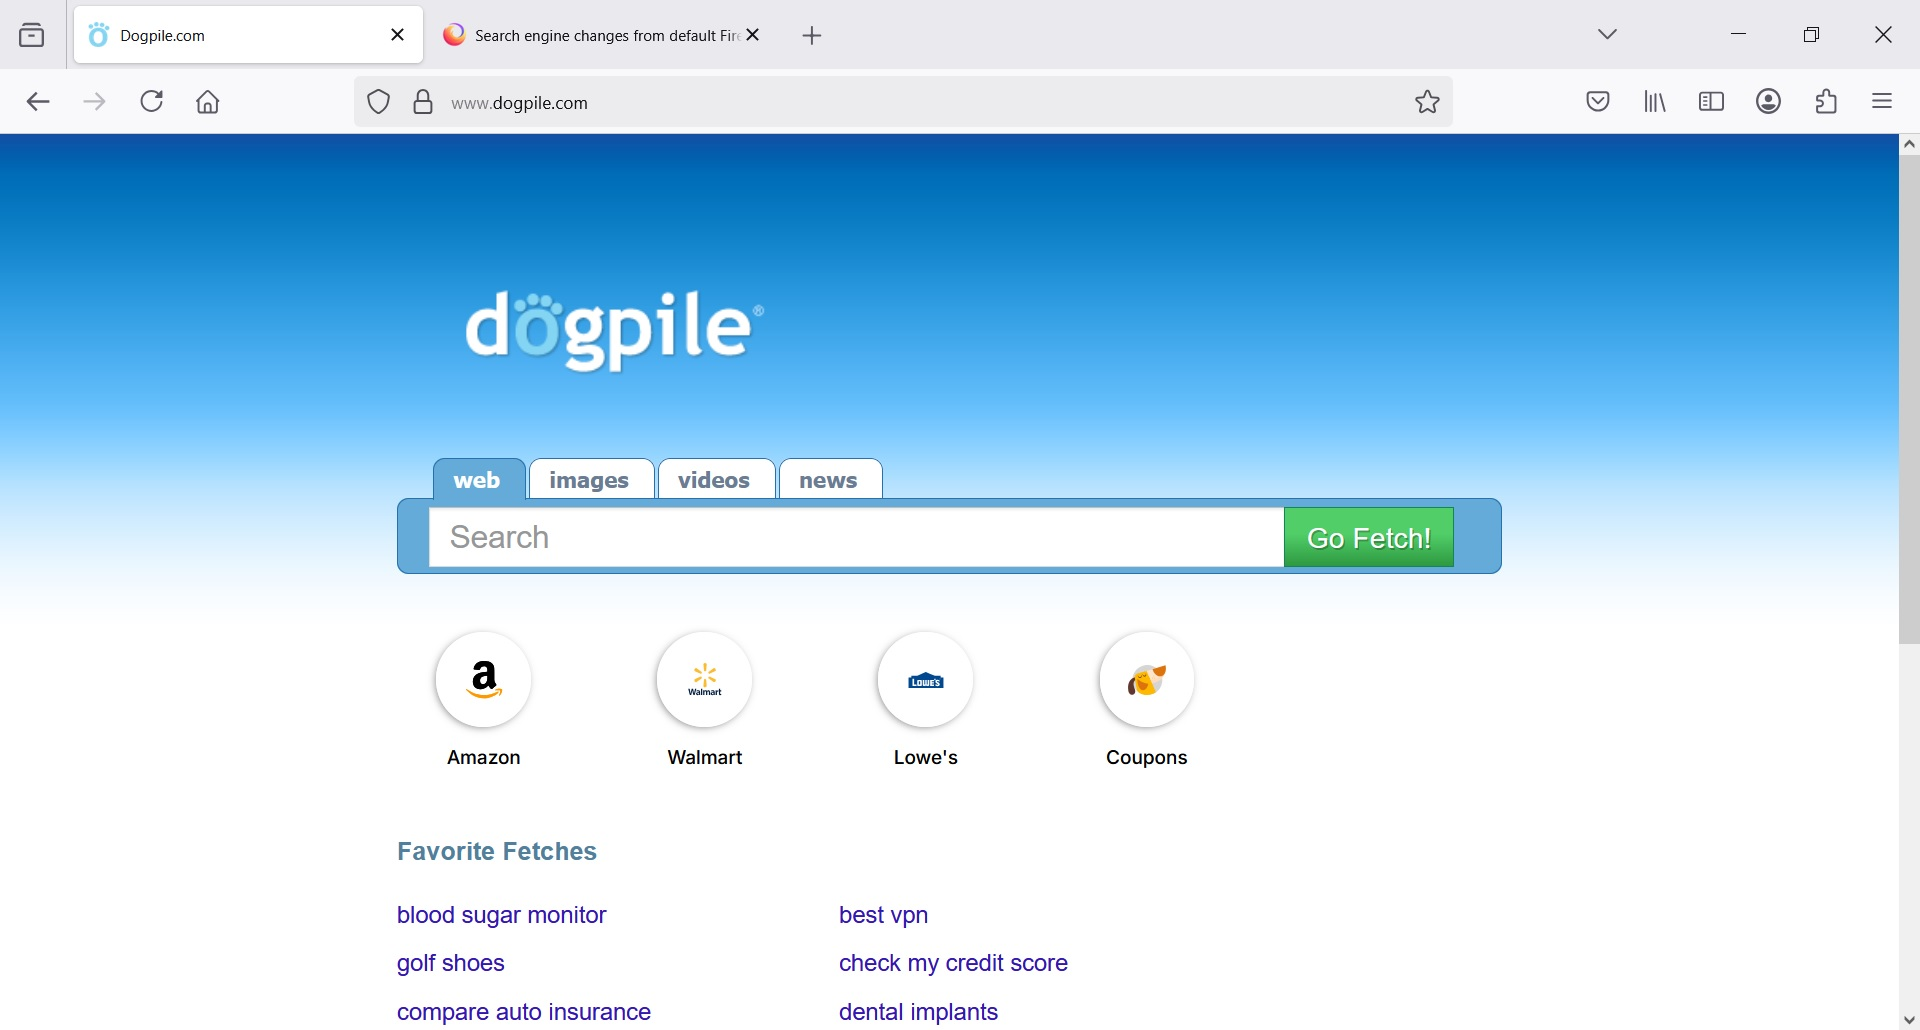Click scrollbar up arrow
The width and height of the screenshot is (1920, 1030).
tap(1910, 145)
